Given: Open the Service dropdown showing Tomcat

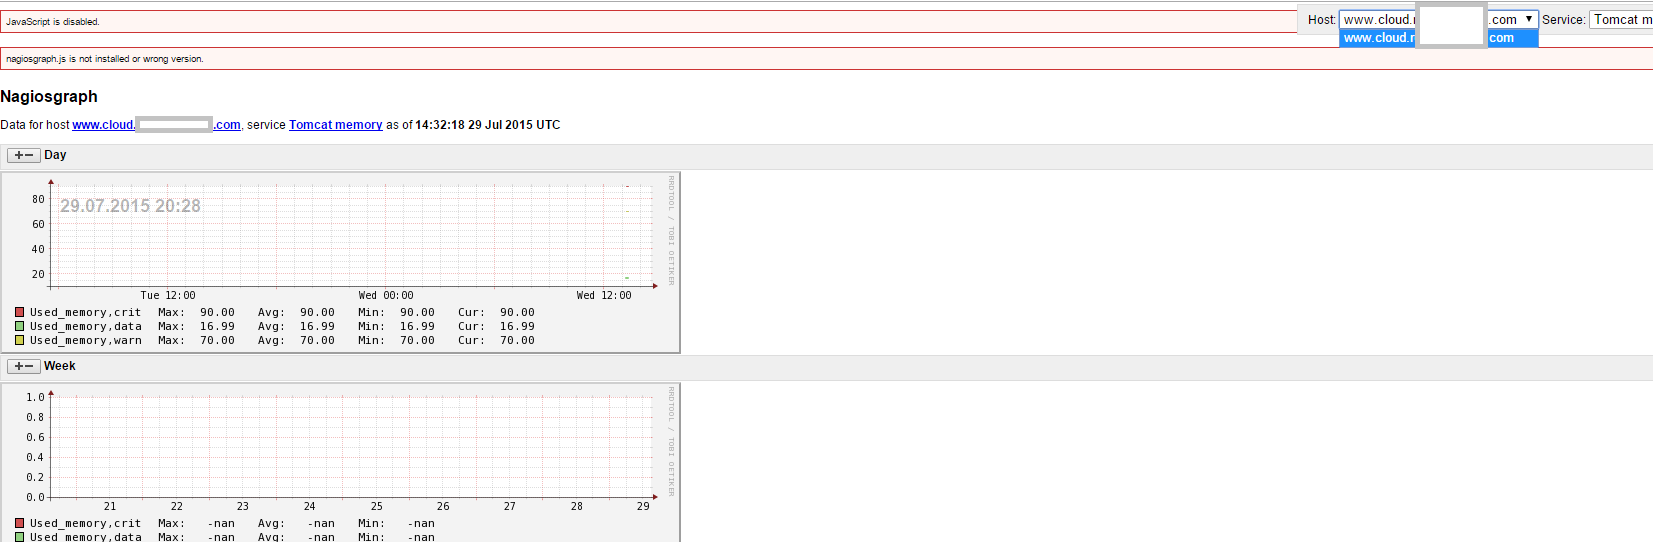Looking at the screenshot, I should coord(1621,19).
